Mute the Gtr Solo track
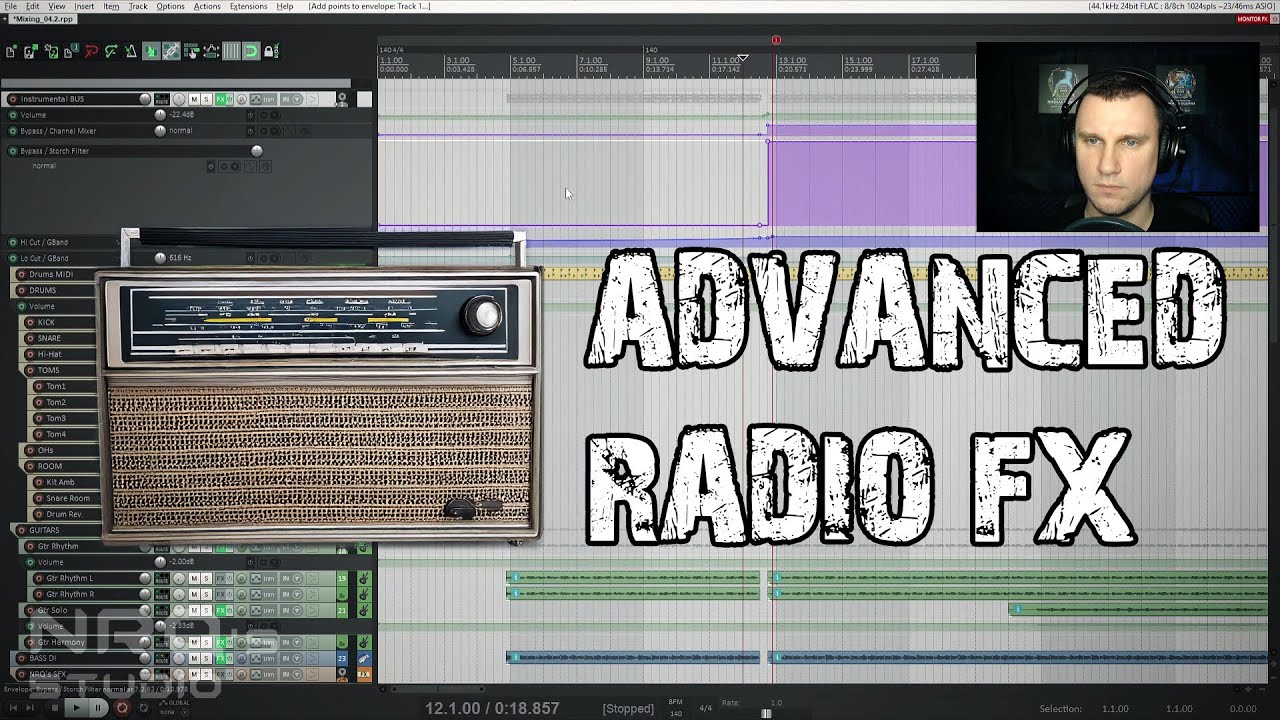 coord(194,610)
